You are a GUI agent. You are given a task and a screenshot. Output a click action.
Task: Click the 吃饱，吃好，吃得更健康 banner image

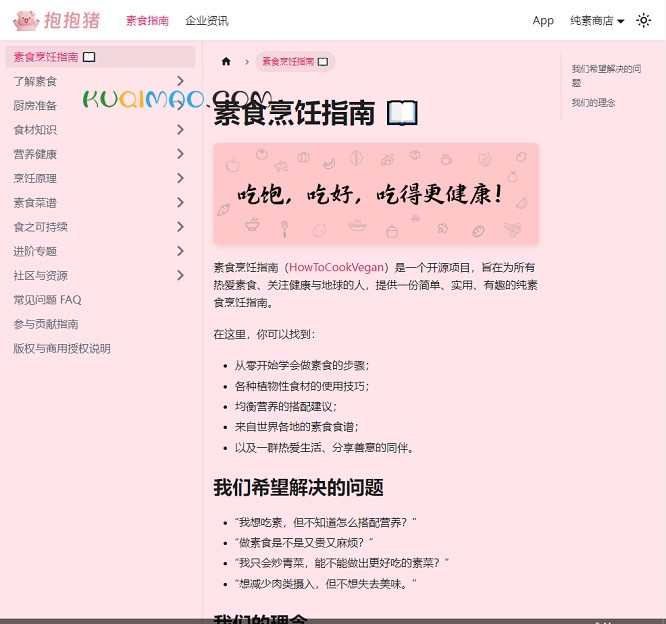pyautogui.click(x=376, y=194)
